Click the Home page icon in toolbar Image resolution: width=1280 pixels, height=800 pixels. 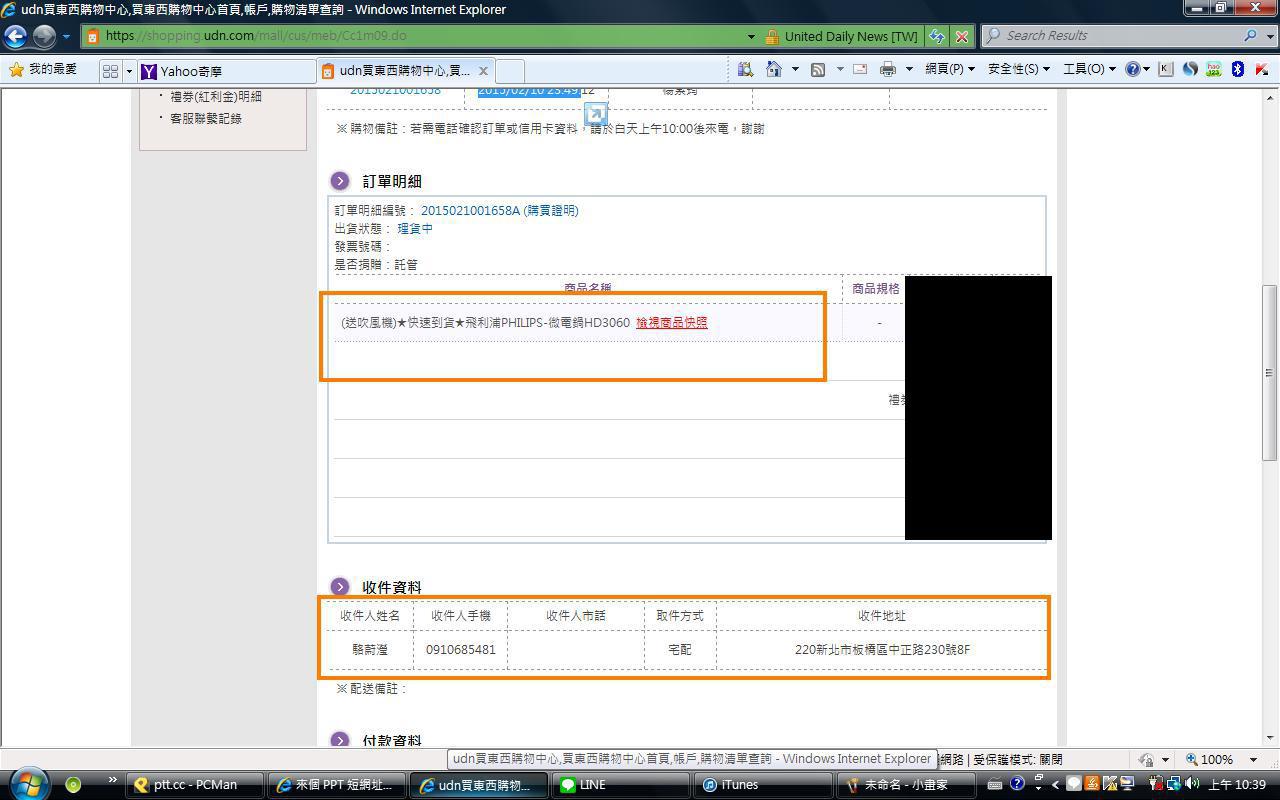[x=773, y=69]
